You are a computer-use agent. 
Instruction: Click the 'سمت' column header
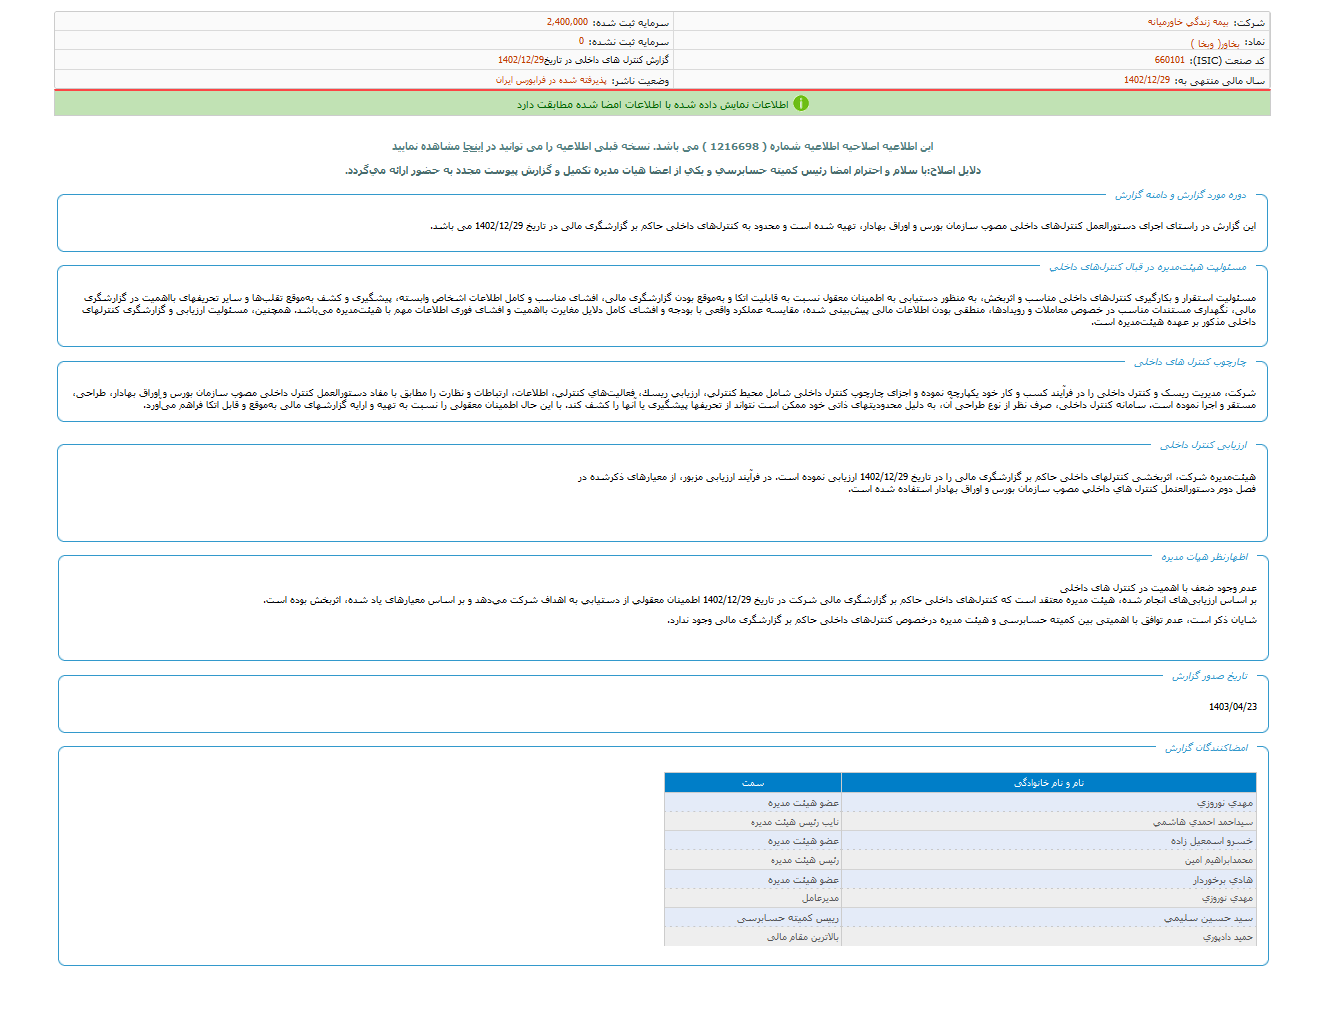pos(752,783)
